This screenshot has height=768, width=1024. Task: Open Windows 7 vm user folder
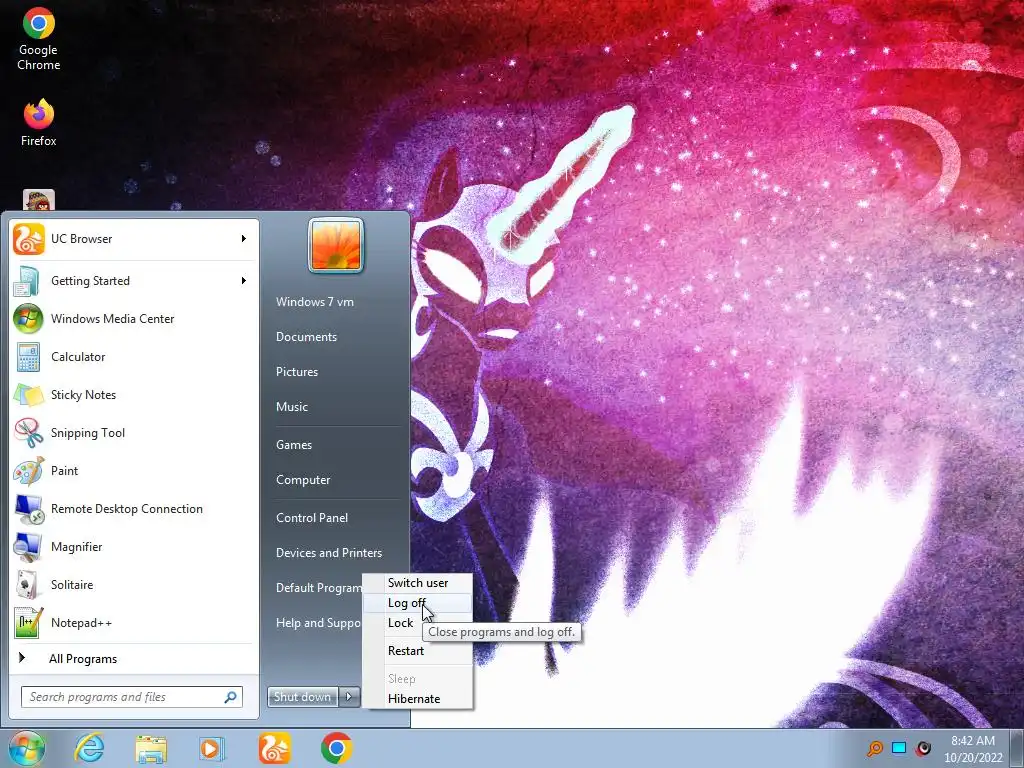tap(315, 302)
